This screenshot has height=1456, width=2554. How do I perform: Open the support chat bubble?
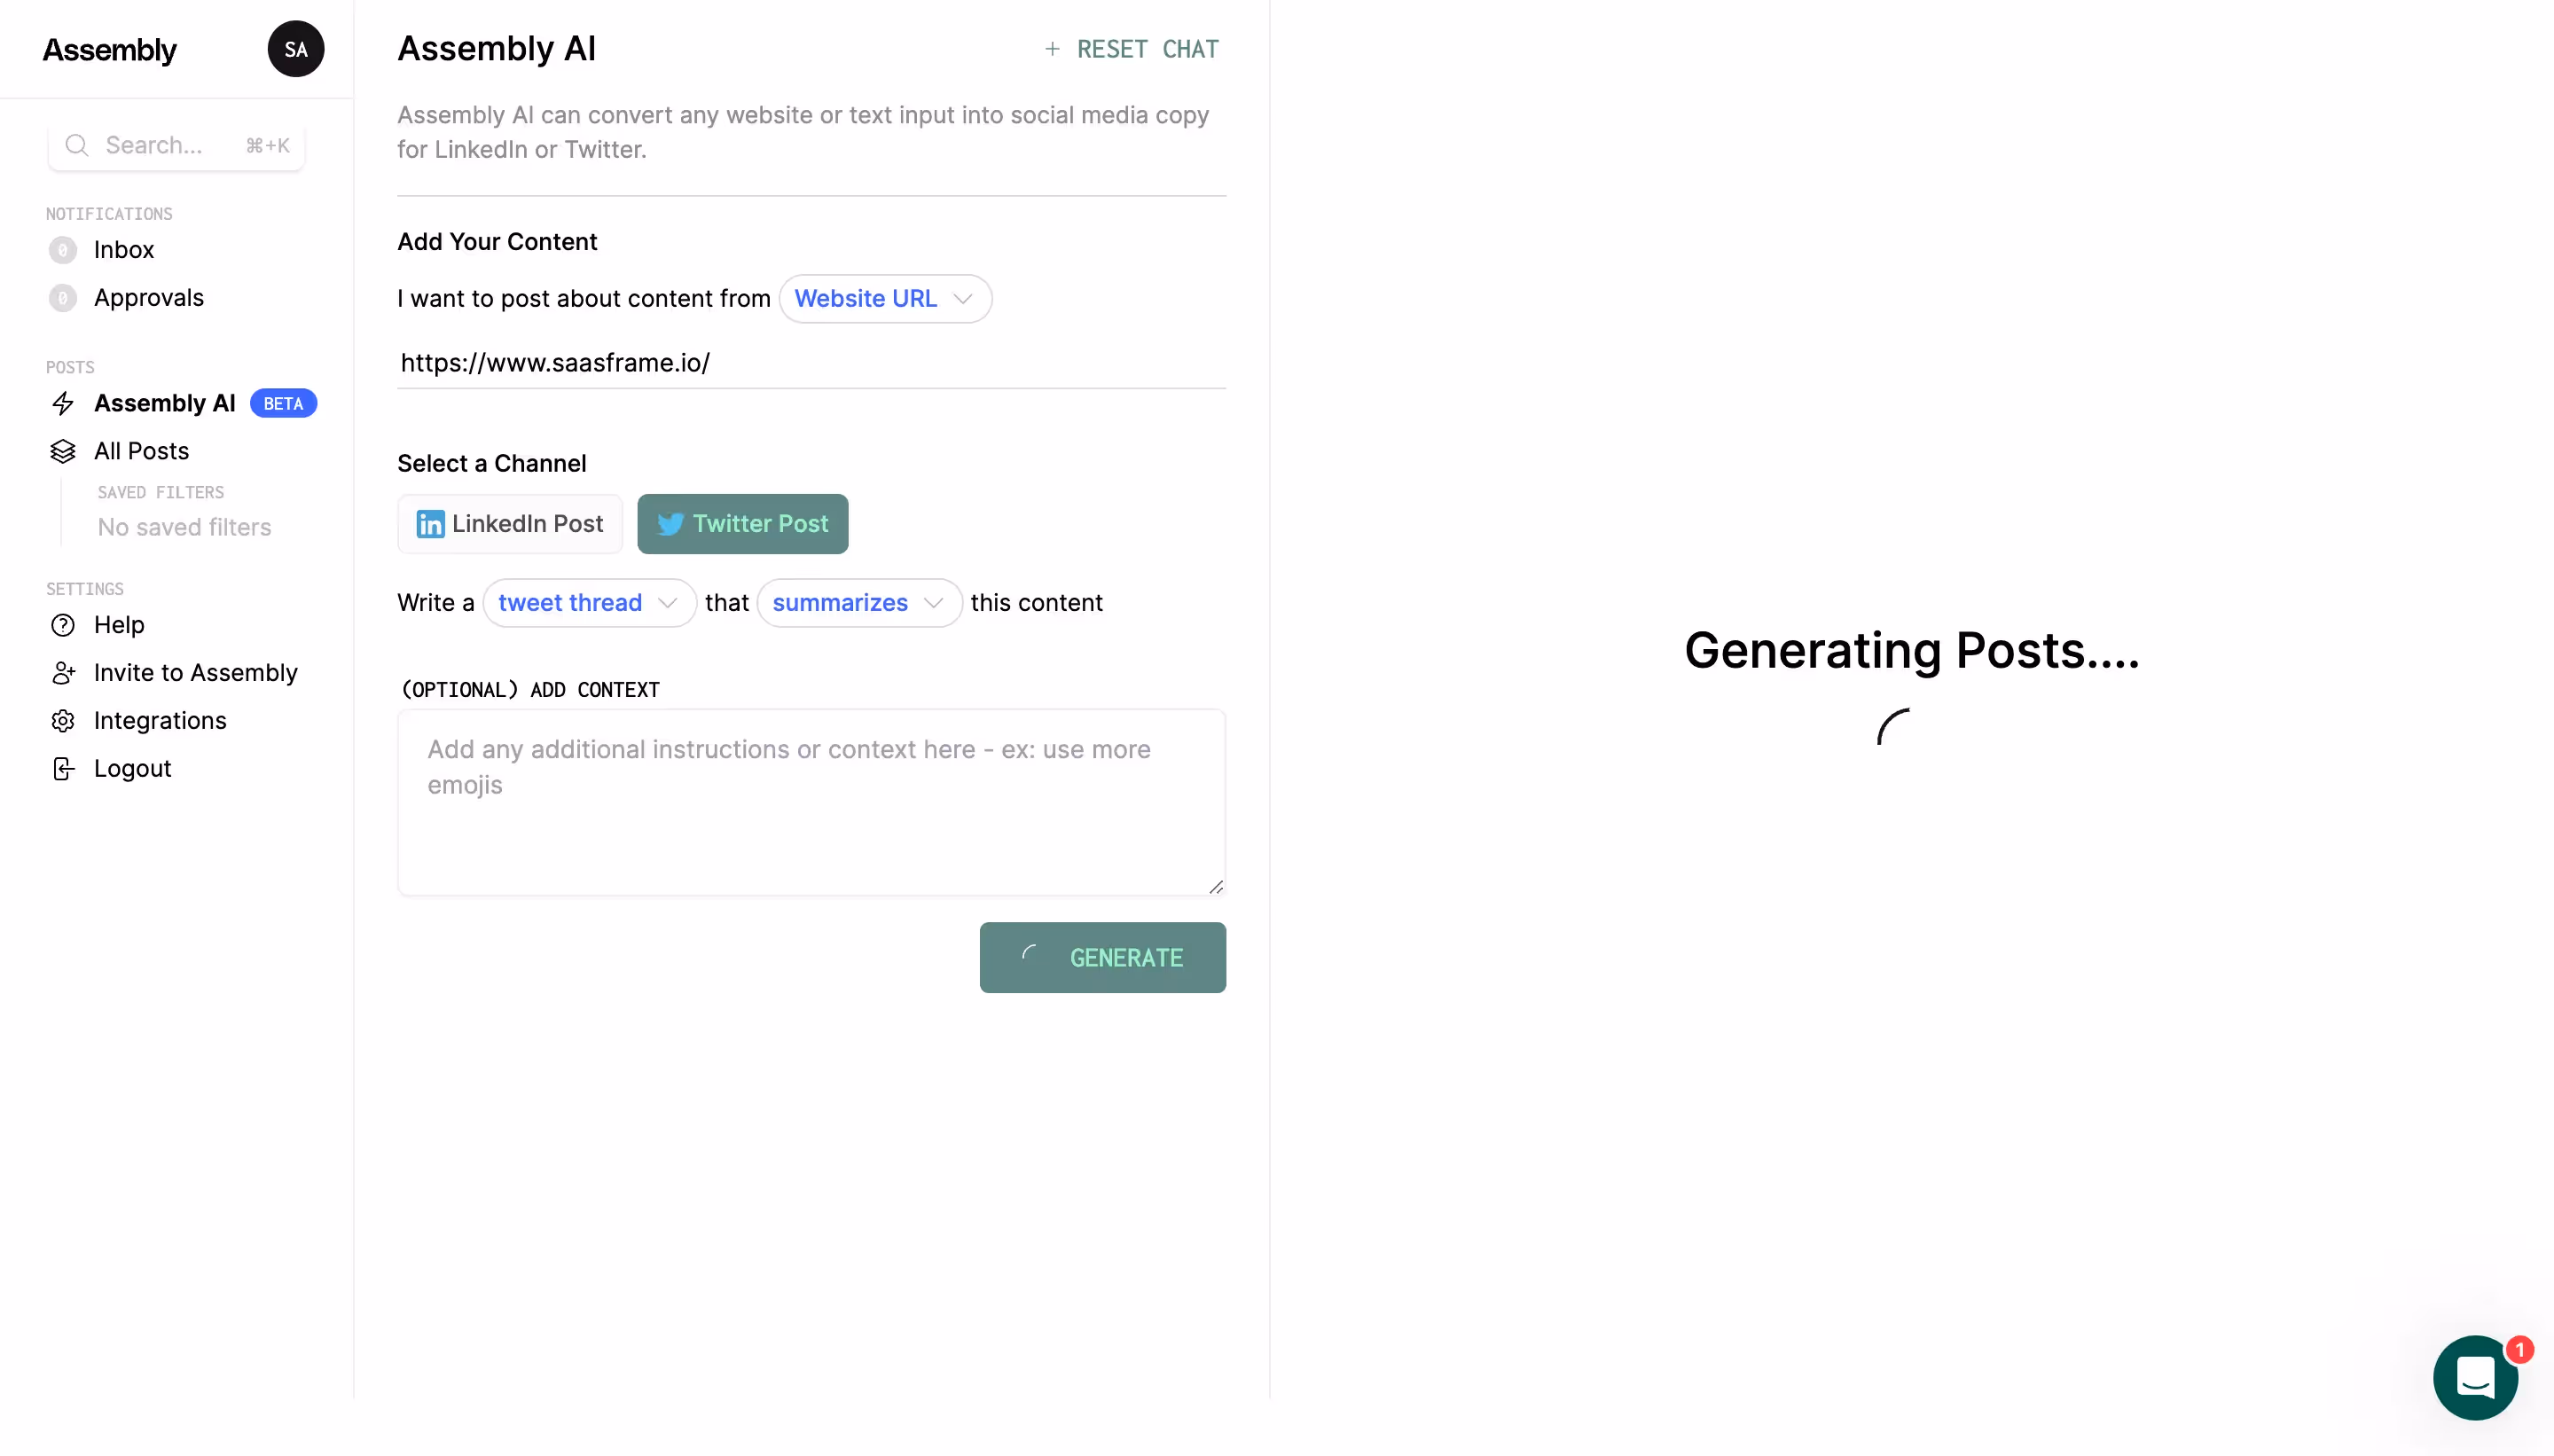2476,1377
